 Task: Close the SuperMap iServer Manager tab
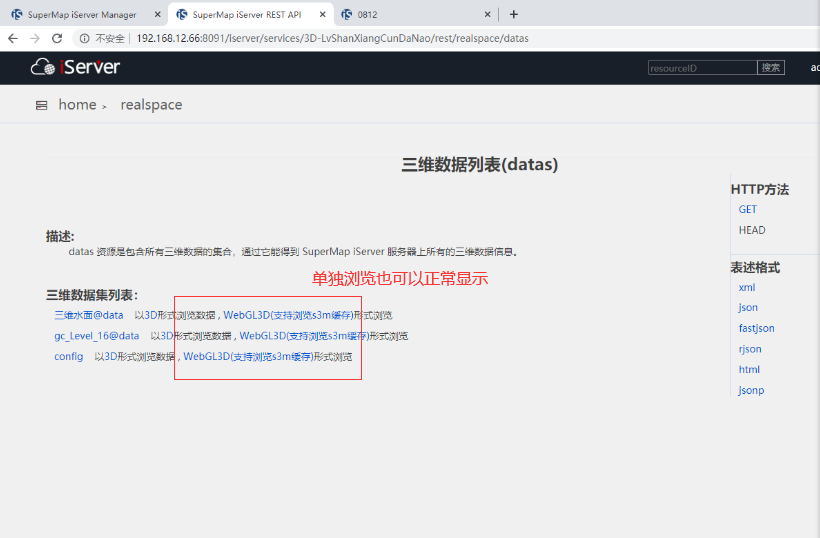click(157, 15)
